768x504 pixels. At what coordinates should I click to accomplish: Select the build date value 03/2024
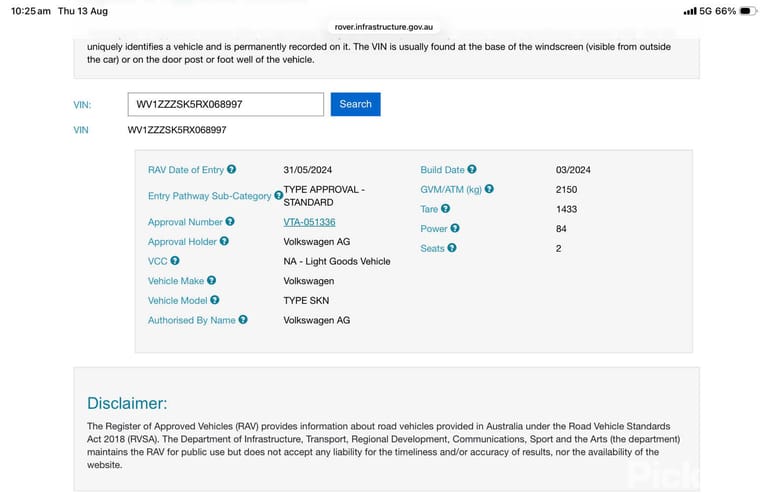573,170
